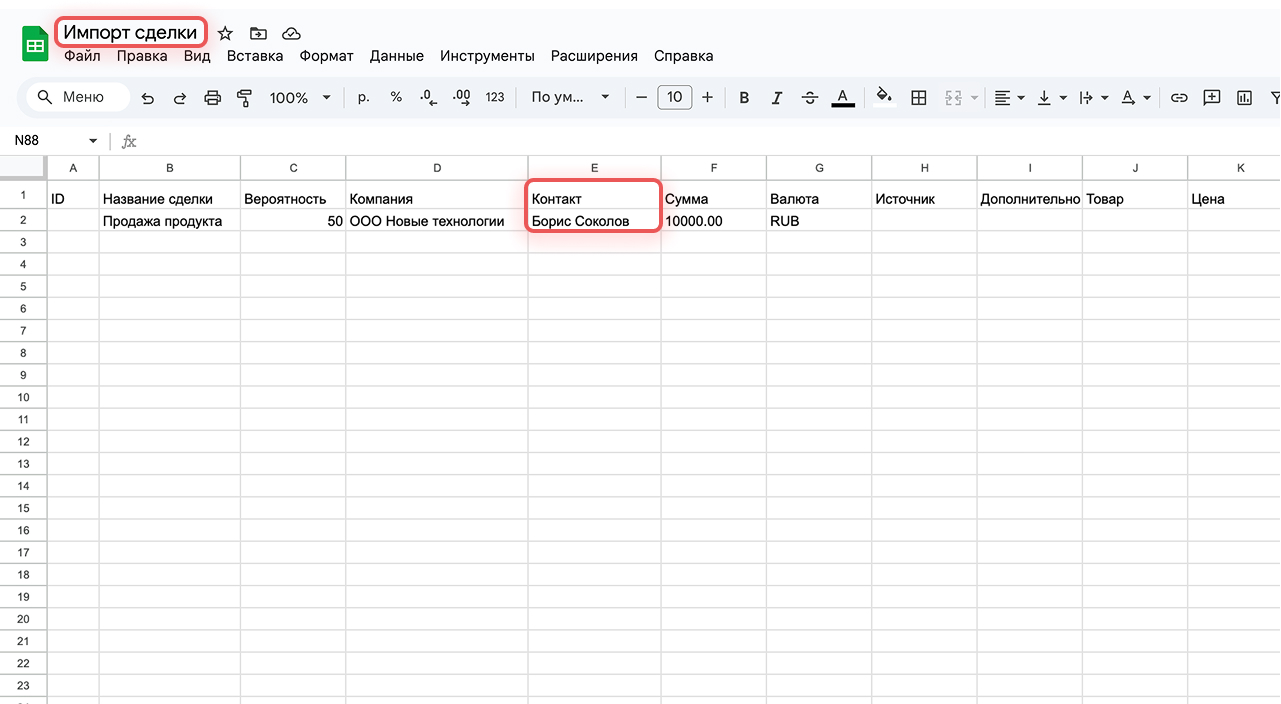
Task: Decrease decimal places
Action: click(x=428, y=97)
